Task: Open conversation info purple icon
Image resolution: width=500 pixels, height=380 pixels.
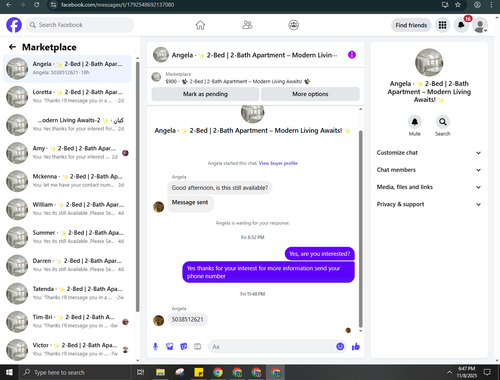Action: click(352, 55)
